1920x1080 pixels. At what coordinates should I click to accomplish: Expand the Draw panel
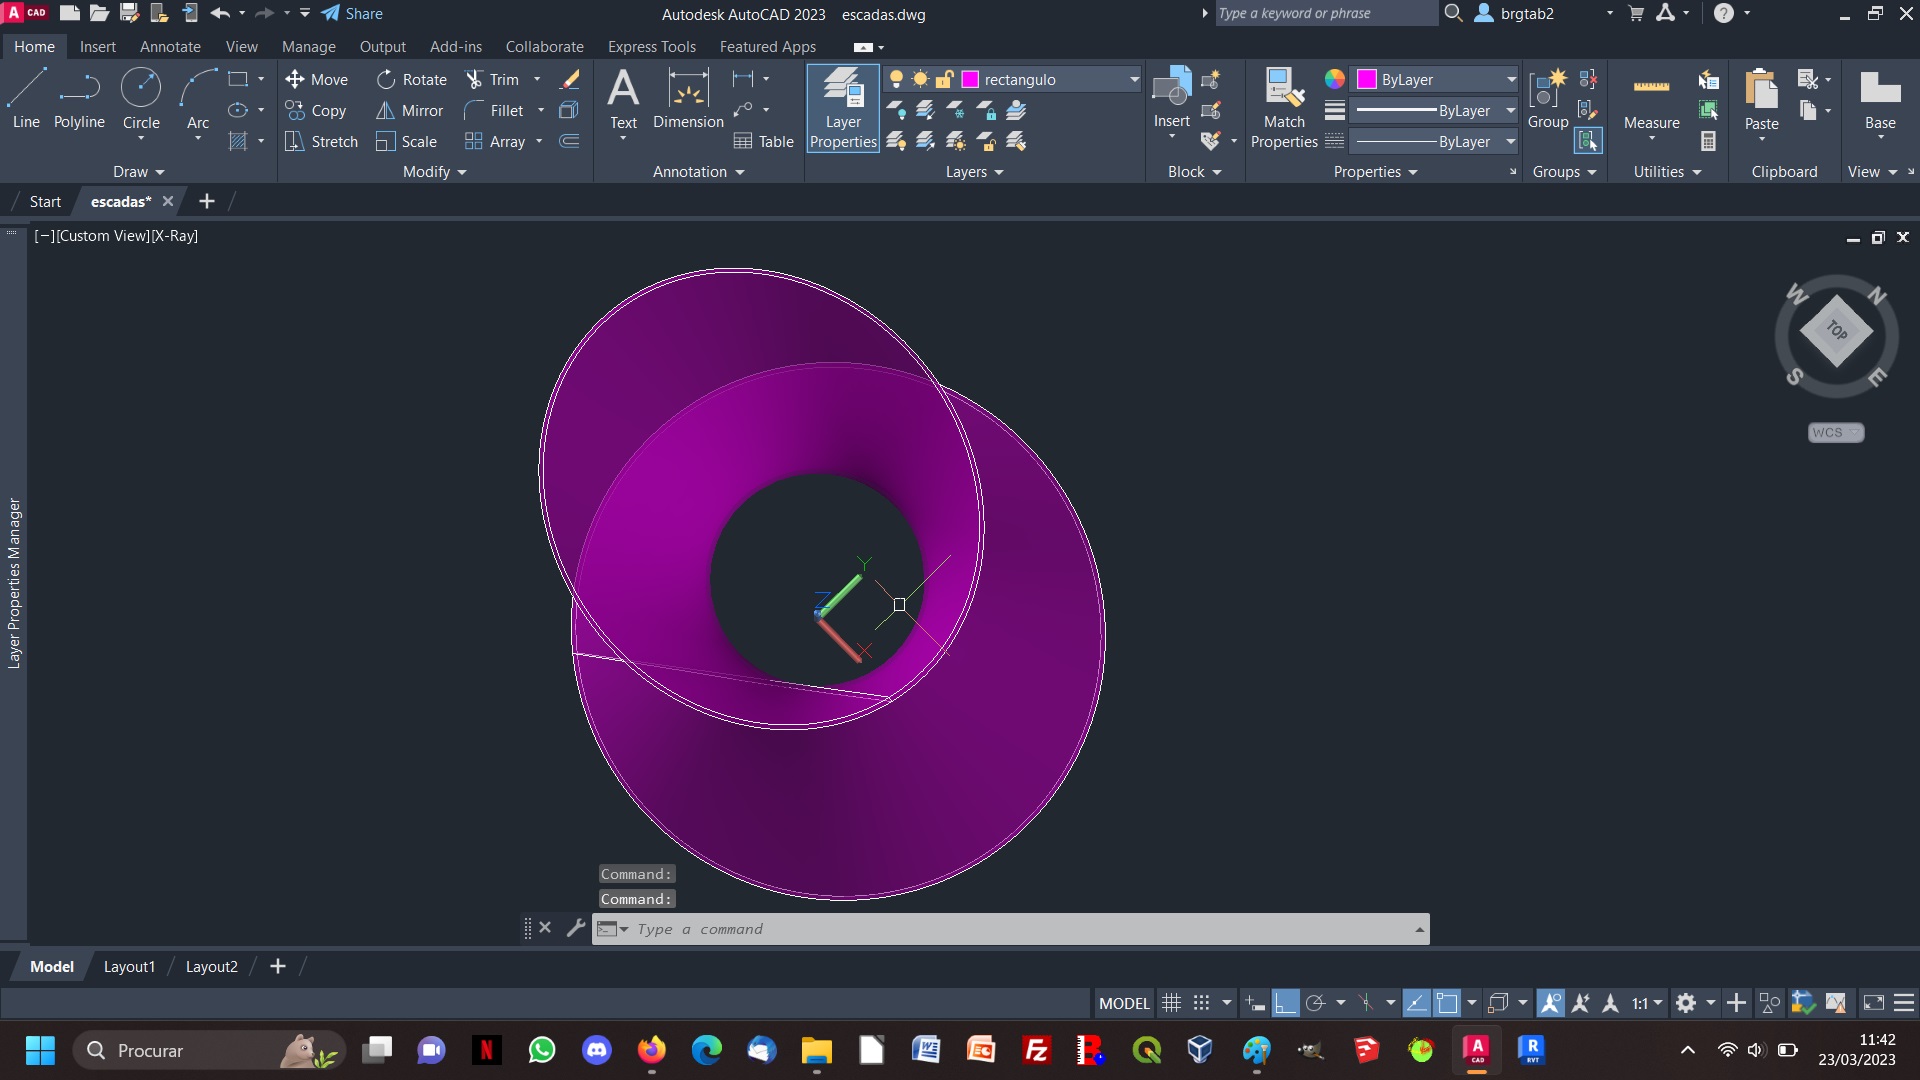pos(138,172)
